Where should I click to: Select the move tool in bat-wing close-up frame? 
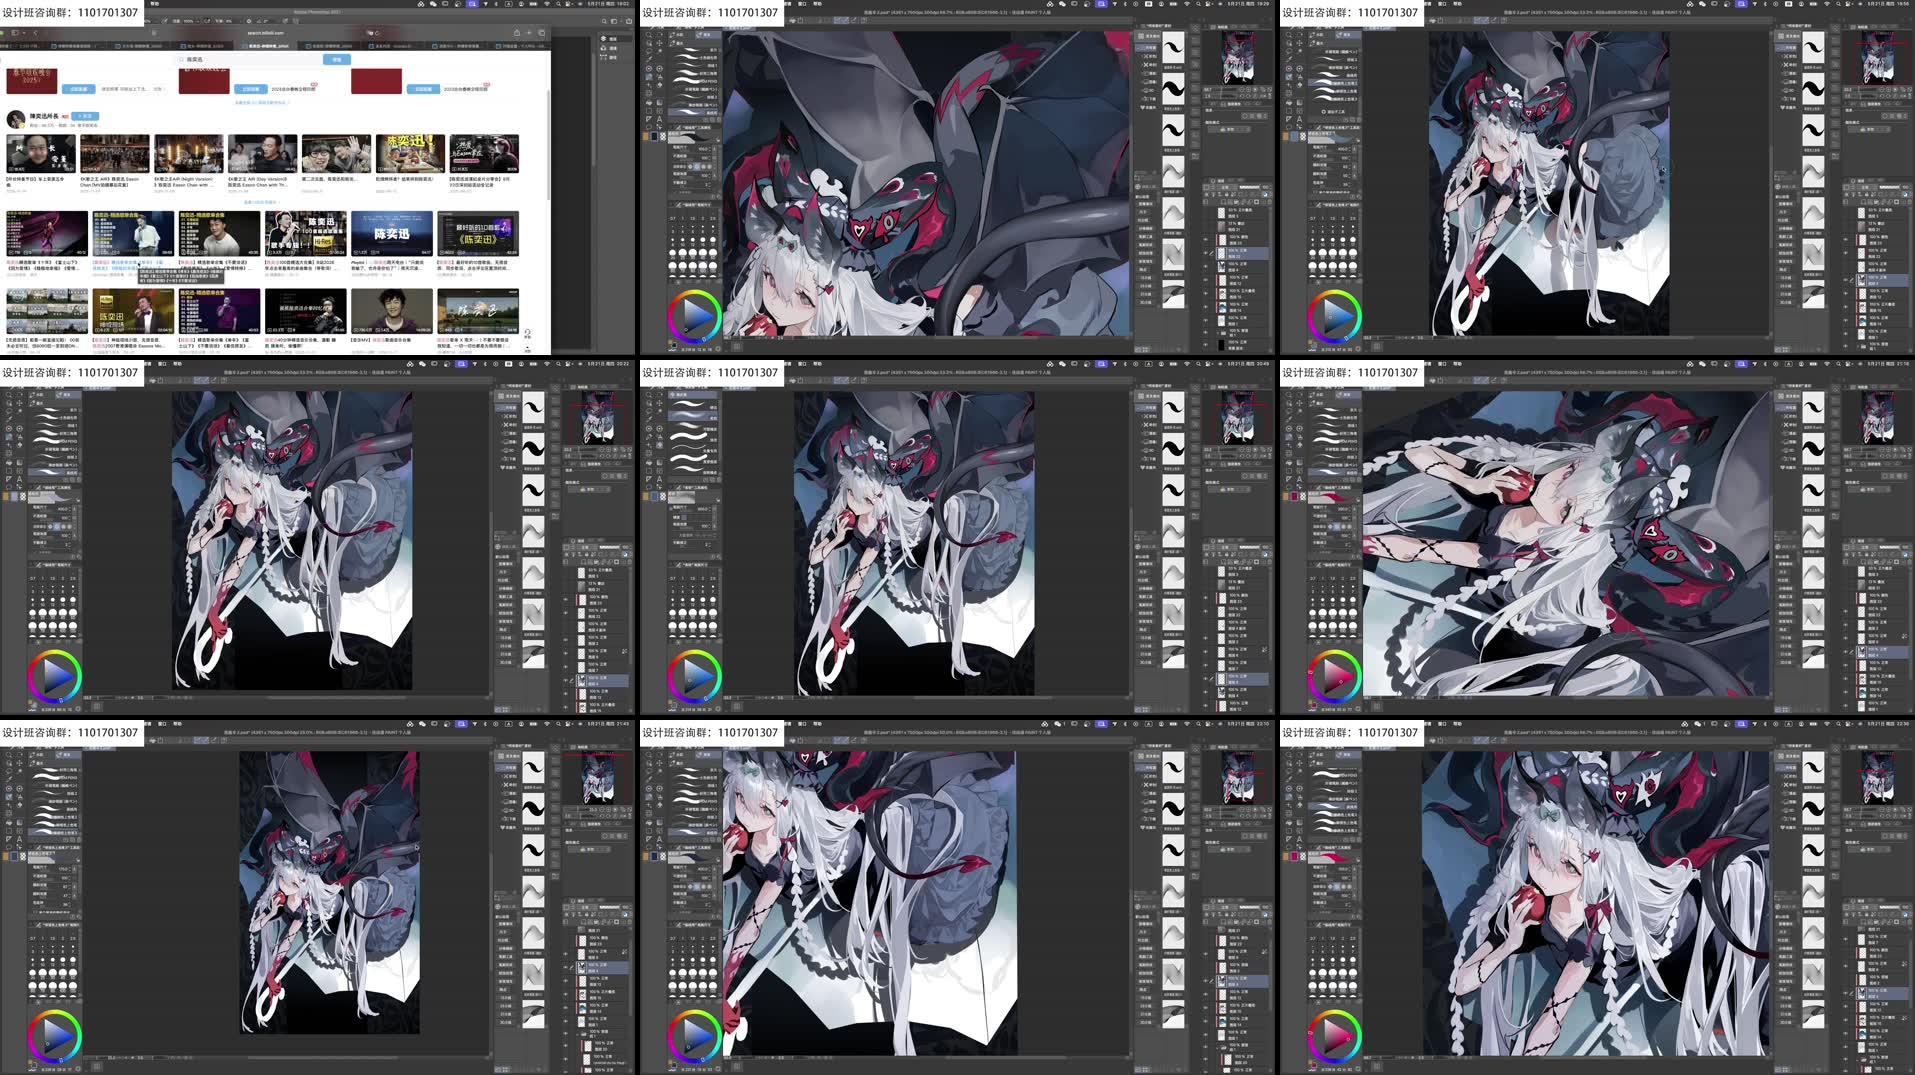click(x=660, y=43)
